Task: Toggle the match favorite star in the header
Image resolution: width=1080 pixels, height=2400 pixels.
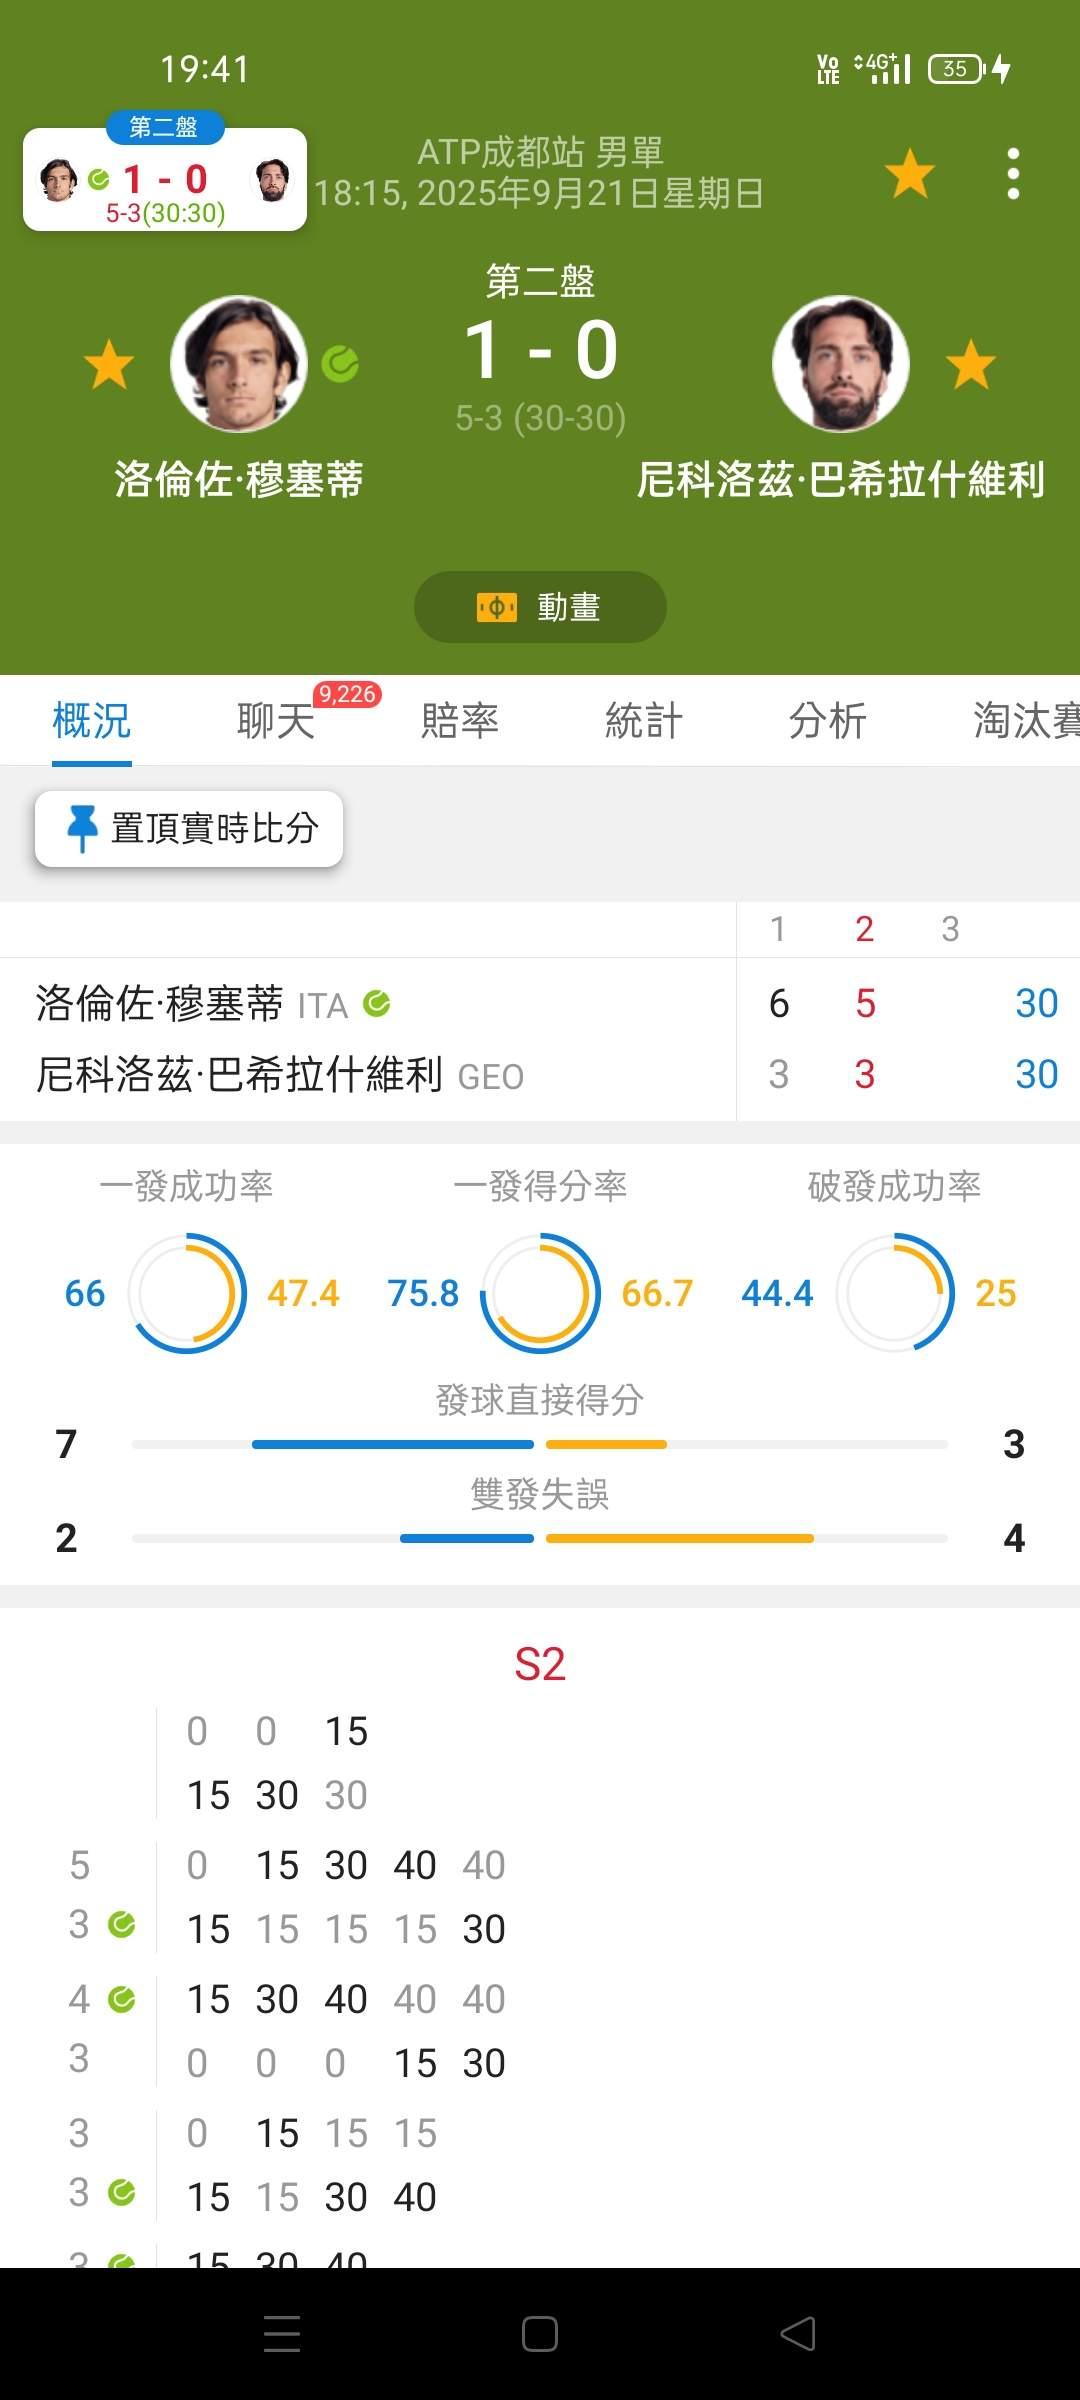Action: click(910, 173)
